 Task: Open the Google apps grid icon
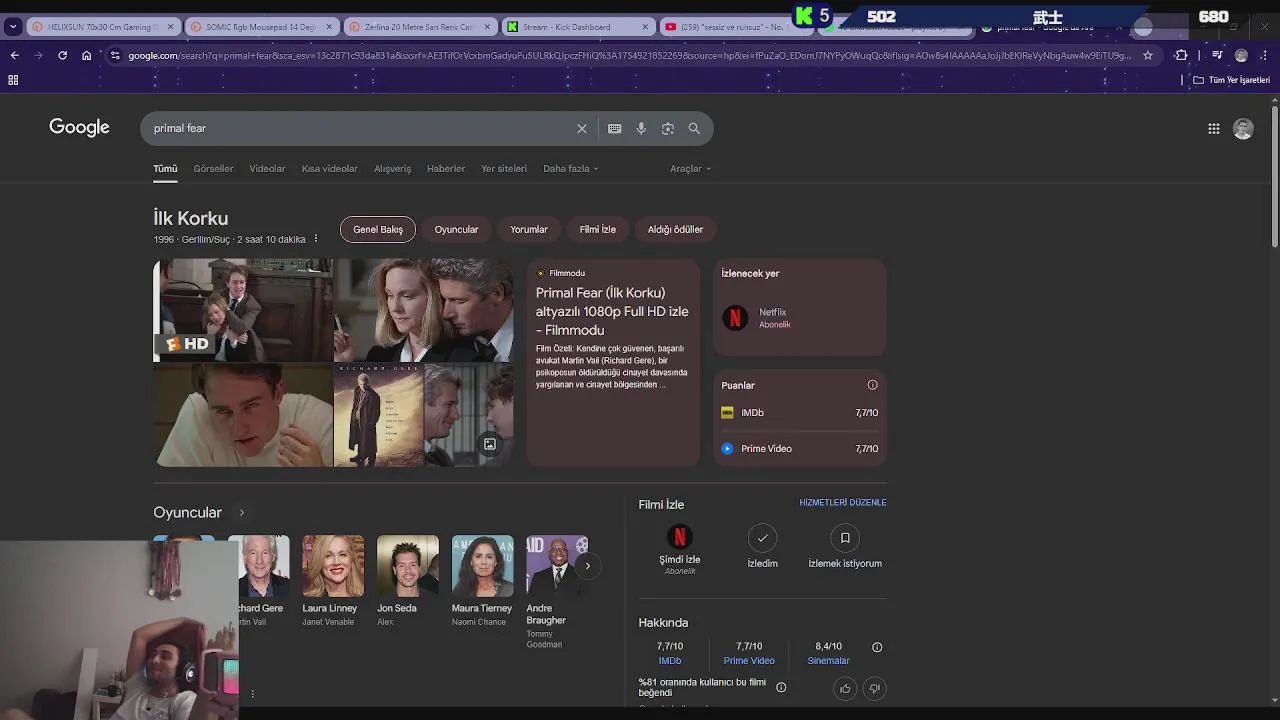tap(1213, 128)
